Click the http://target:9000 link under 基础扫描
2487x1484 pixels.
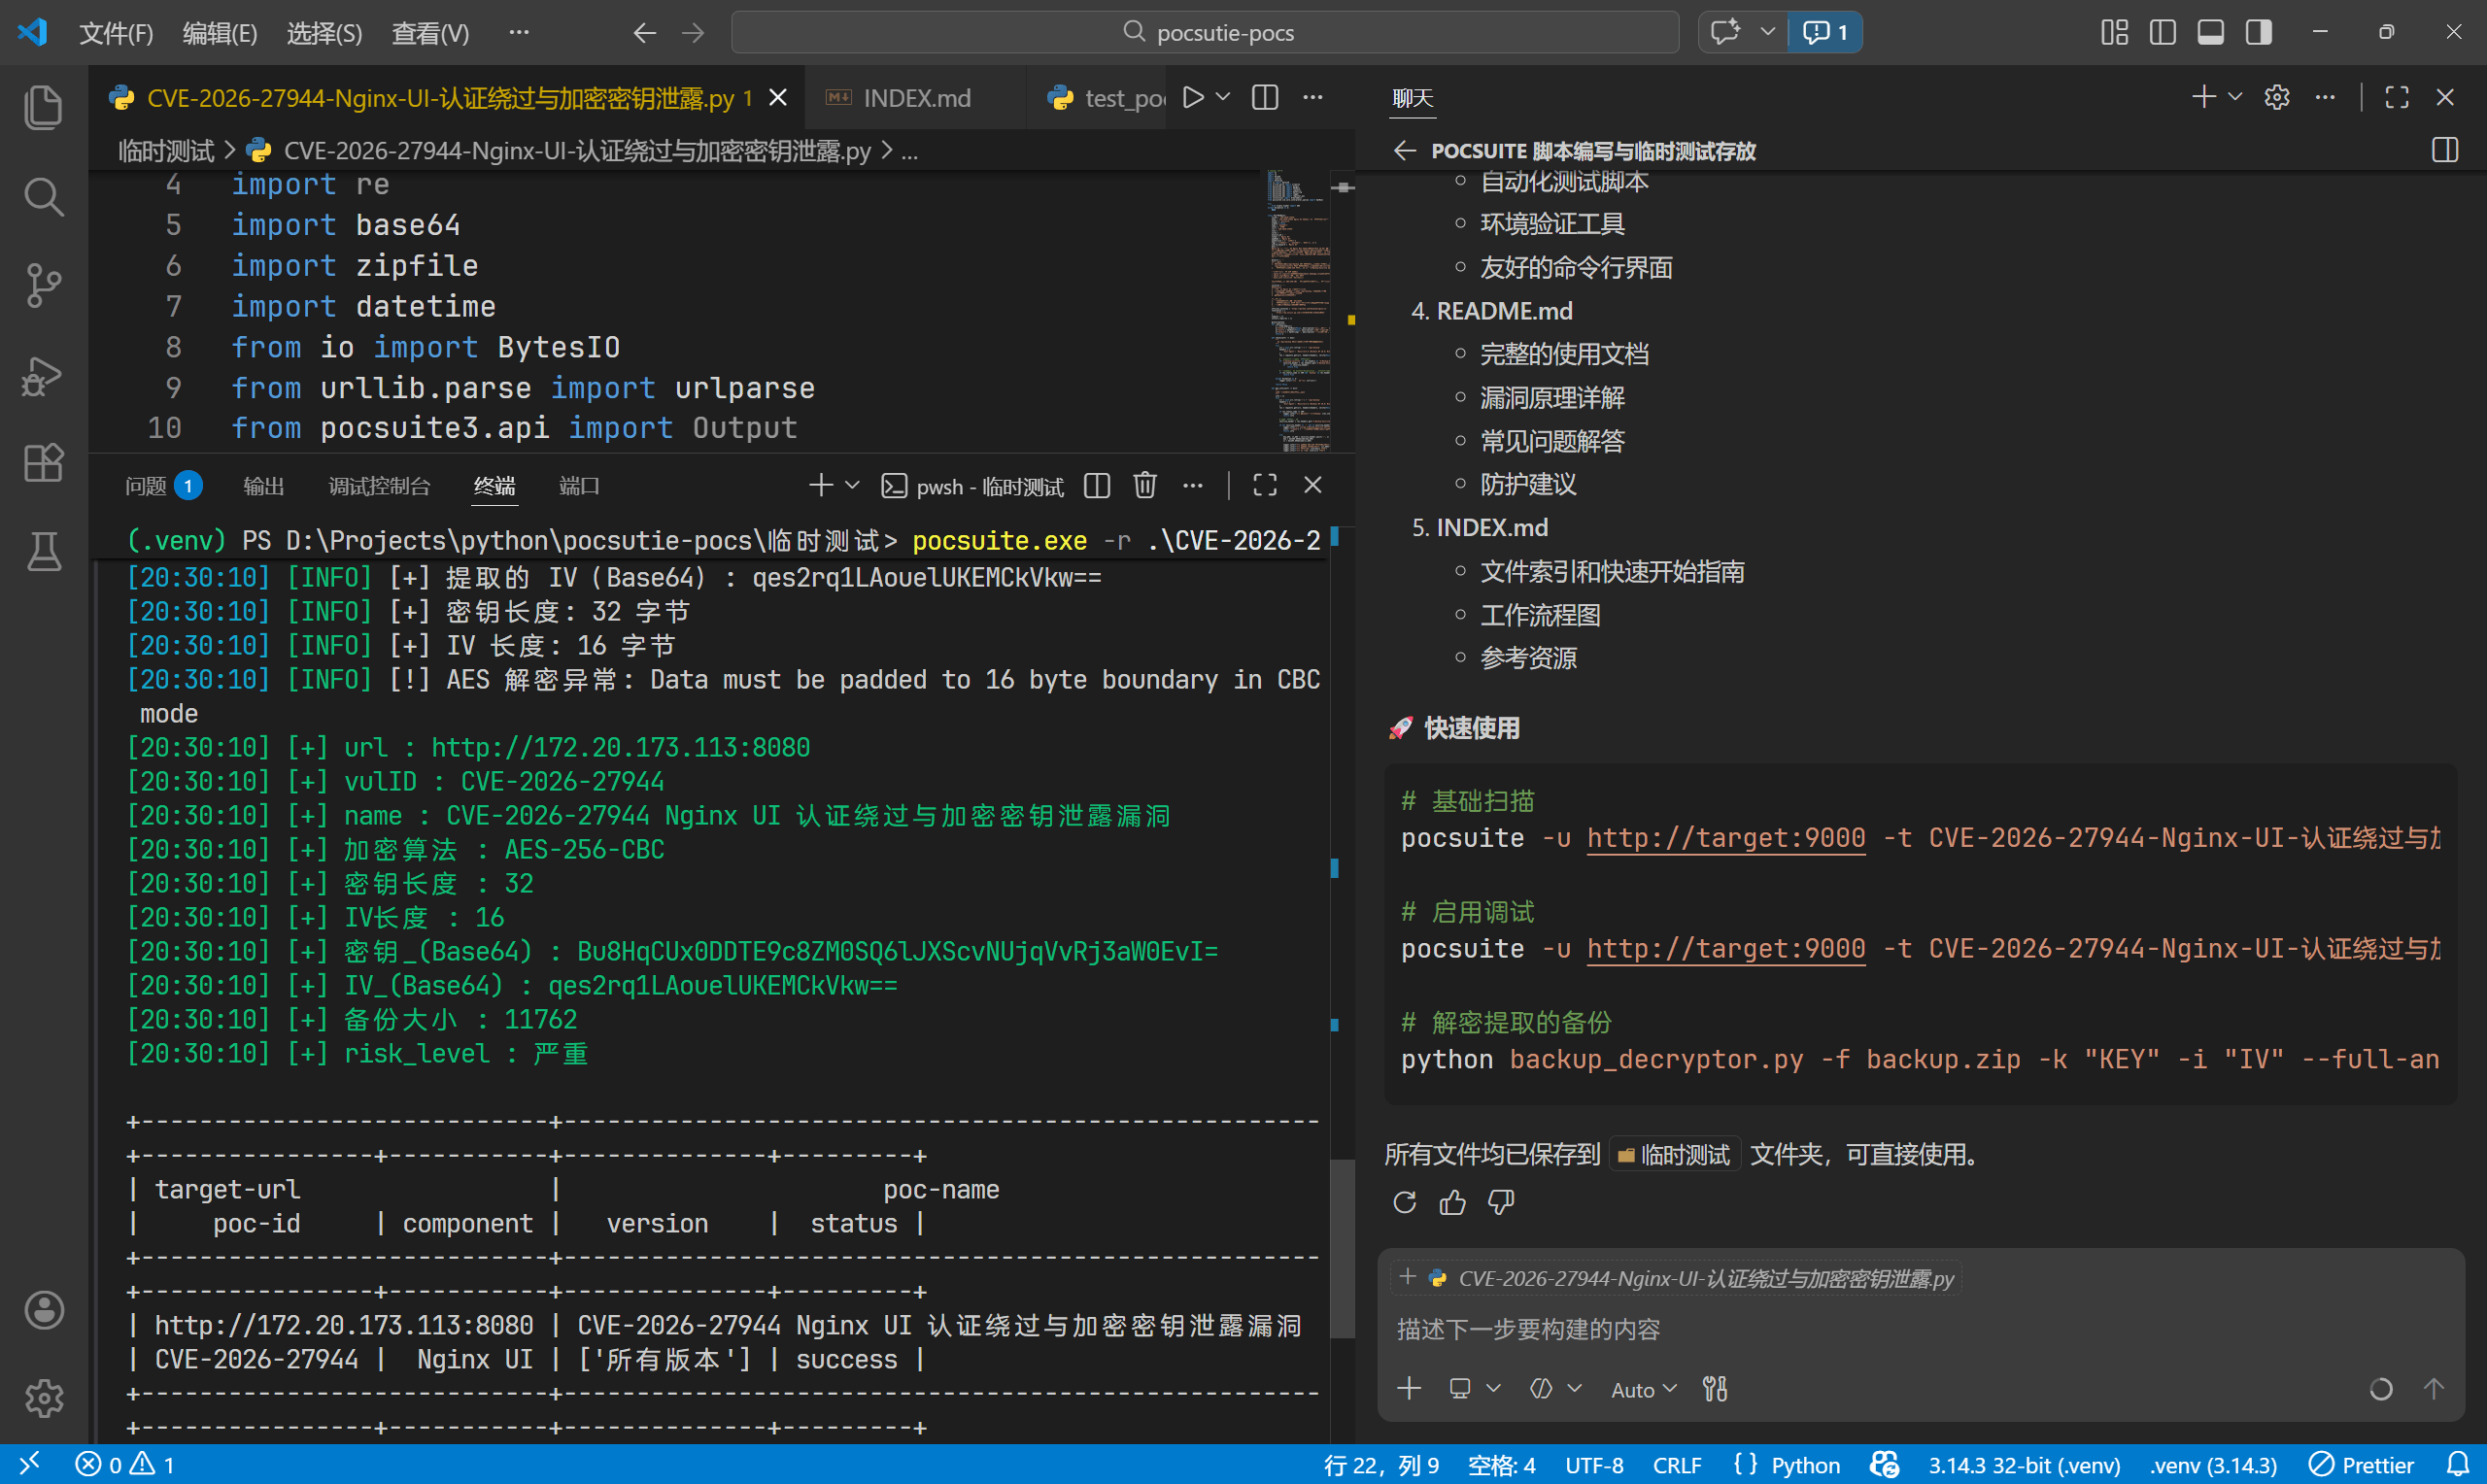point(1725,838)
